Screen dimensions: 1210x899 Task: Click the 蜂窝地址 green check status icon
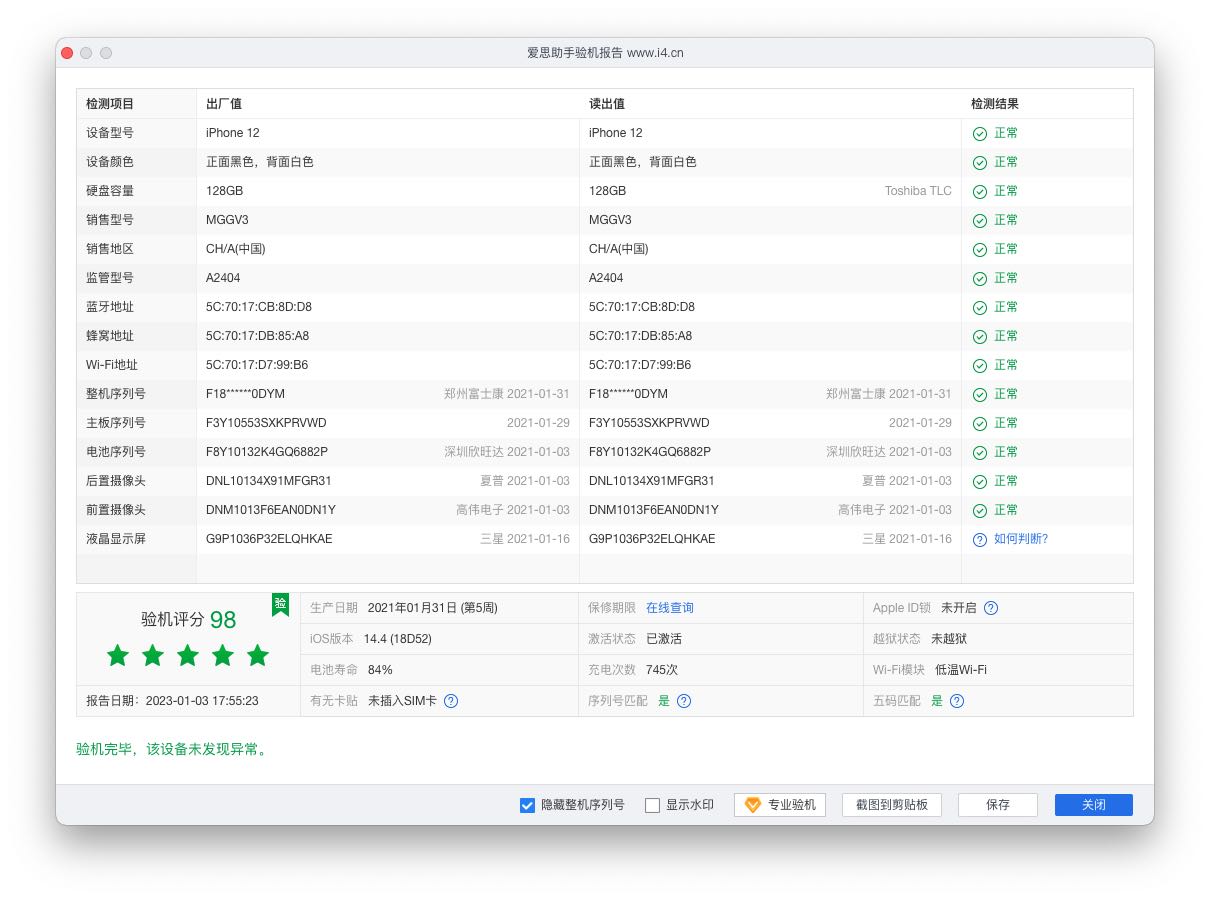click(980, 336)
